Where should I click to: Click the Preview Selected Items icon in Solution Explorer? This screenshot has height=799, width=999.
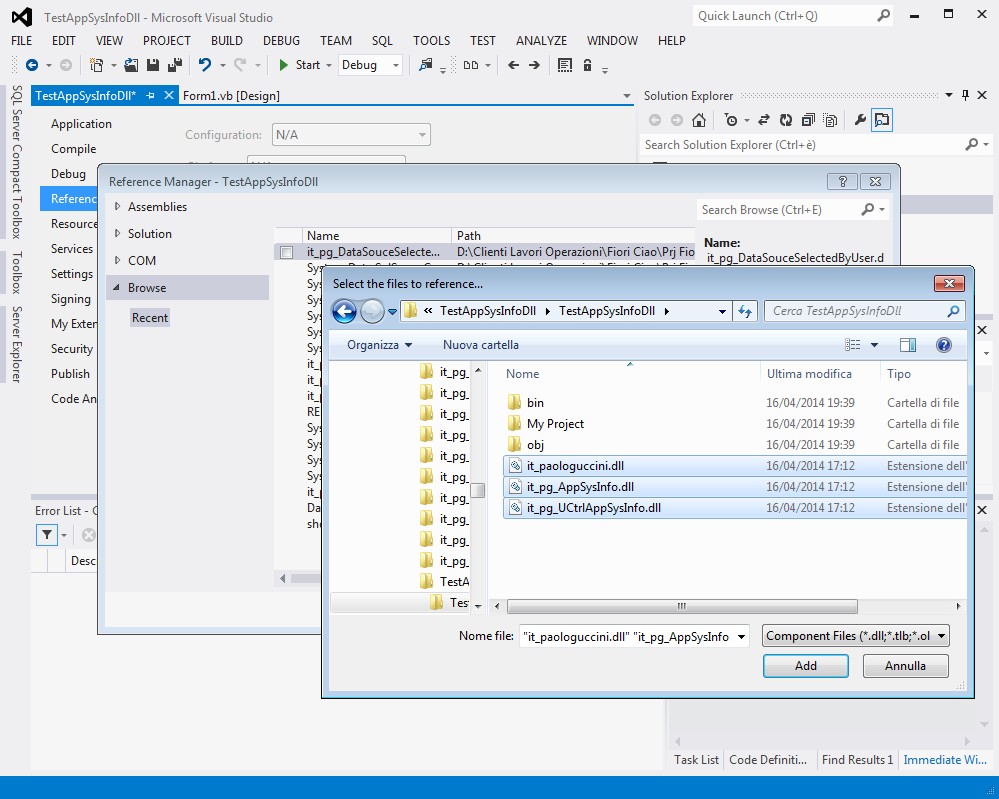882,120
